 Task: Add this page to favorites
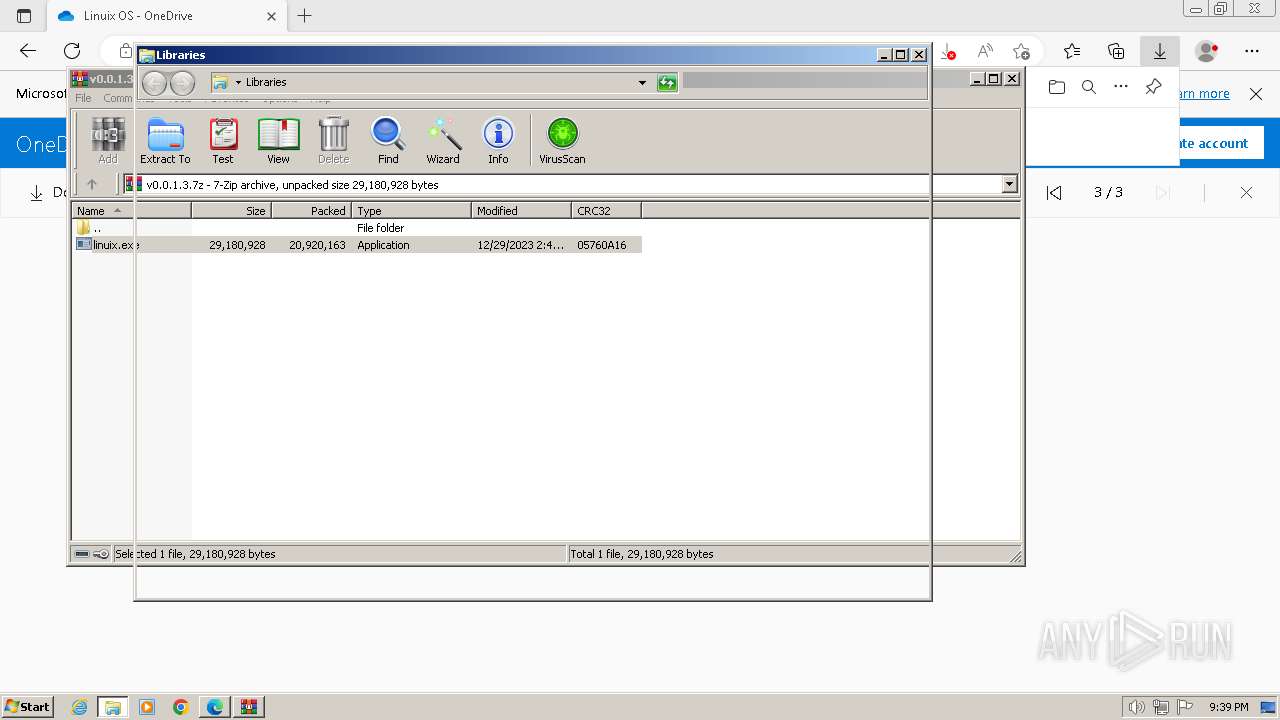coord(1021,51)
